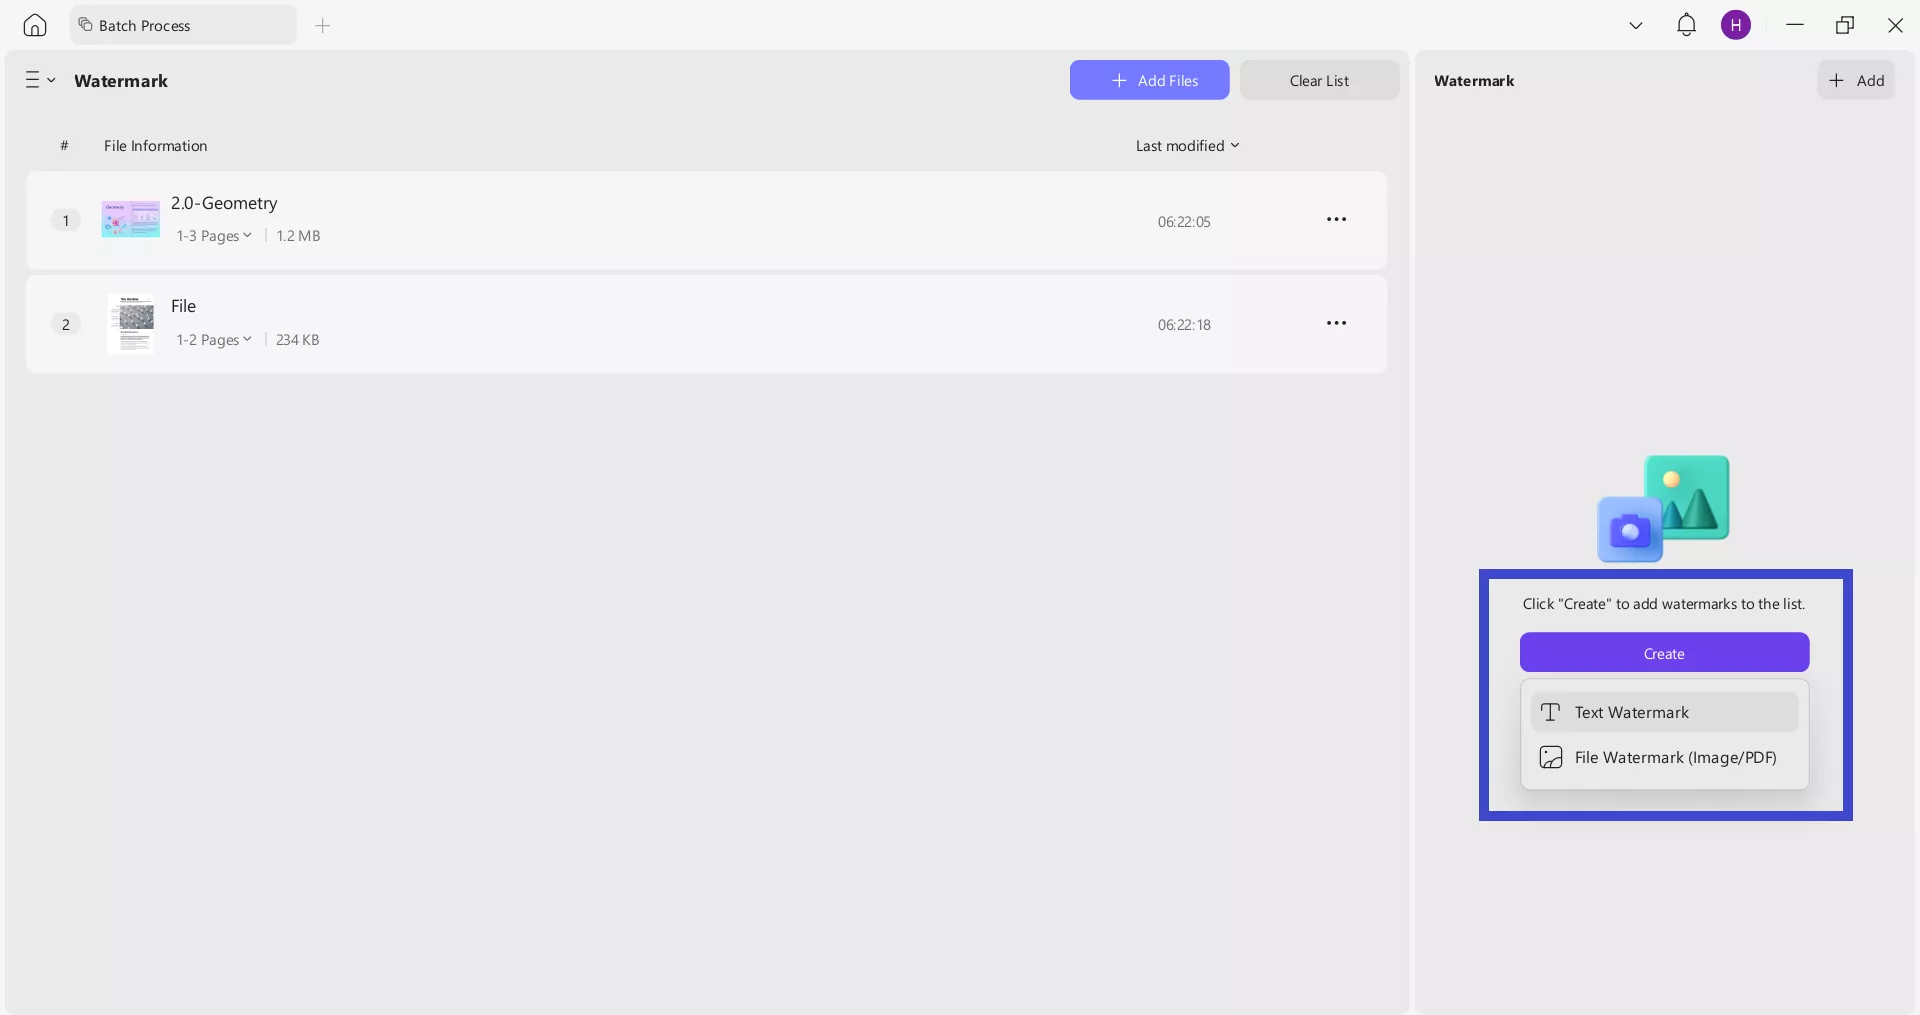Choose Text Watermark from the menu
Viewport: 1920px width, 1015px height.
point(1664,712)
